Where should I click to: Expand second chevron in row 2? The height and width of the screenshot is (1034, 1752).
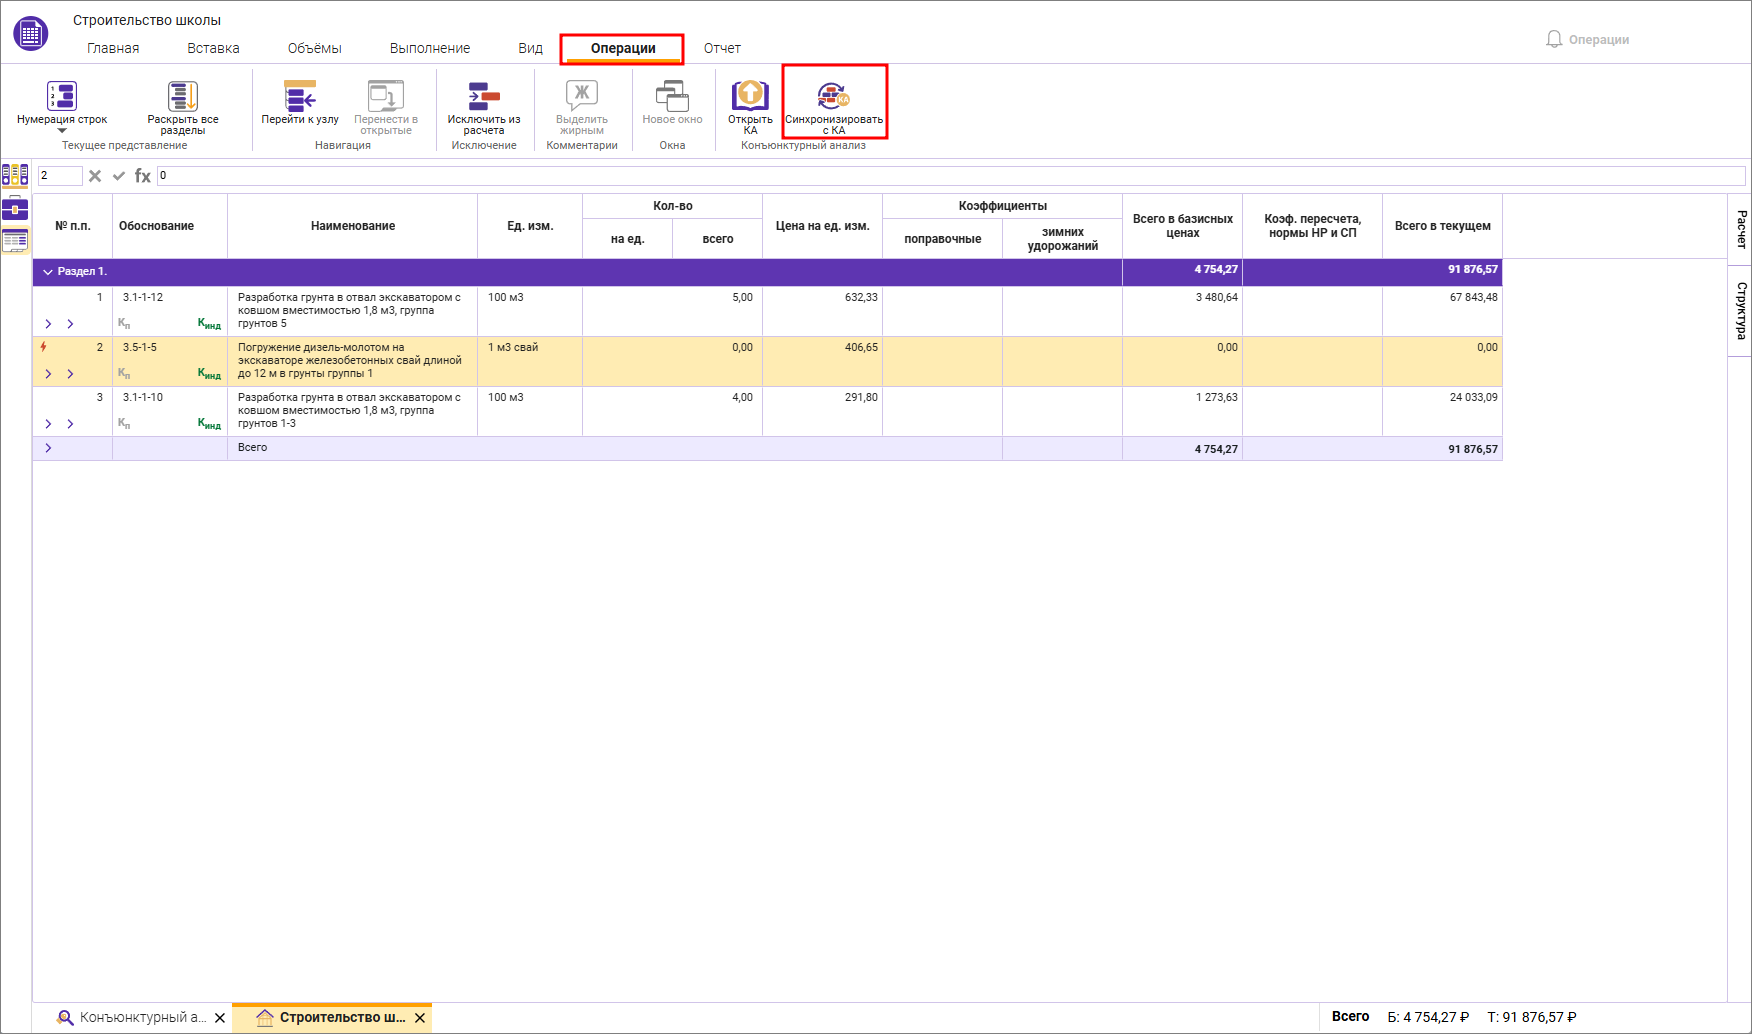coord(70,374)
